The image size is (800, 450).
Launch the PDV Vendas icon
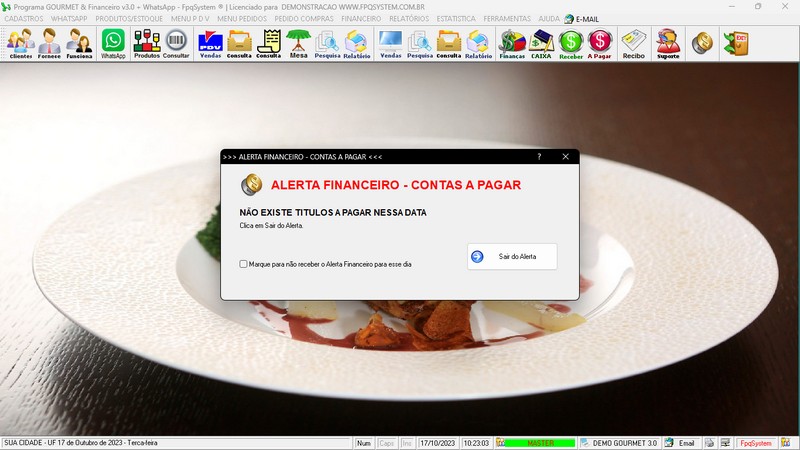(210, 44)
